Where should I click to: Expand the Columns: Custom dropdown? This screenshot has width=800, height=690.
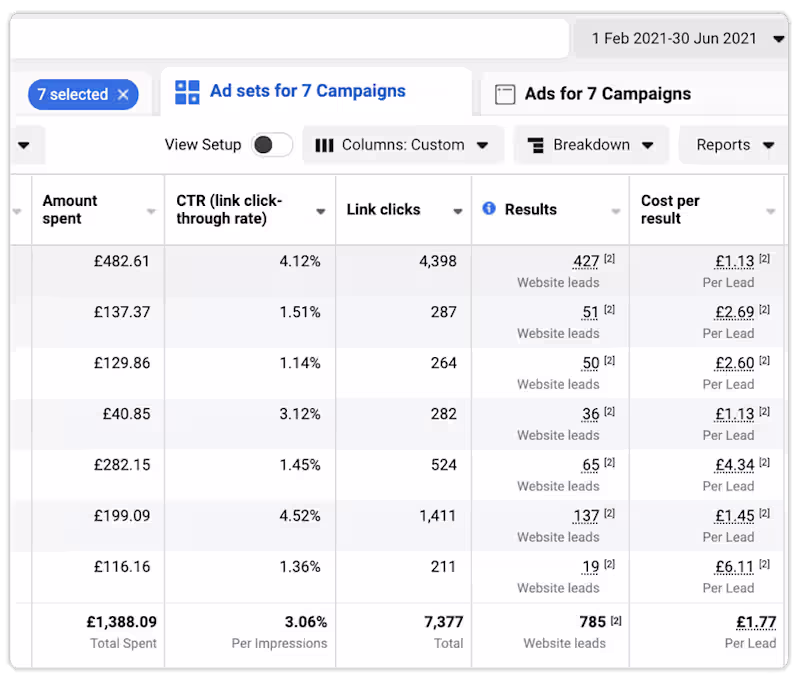(x=483, y=145)
